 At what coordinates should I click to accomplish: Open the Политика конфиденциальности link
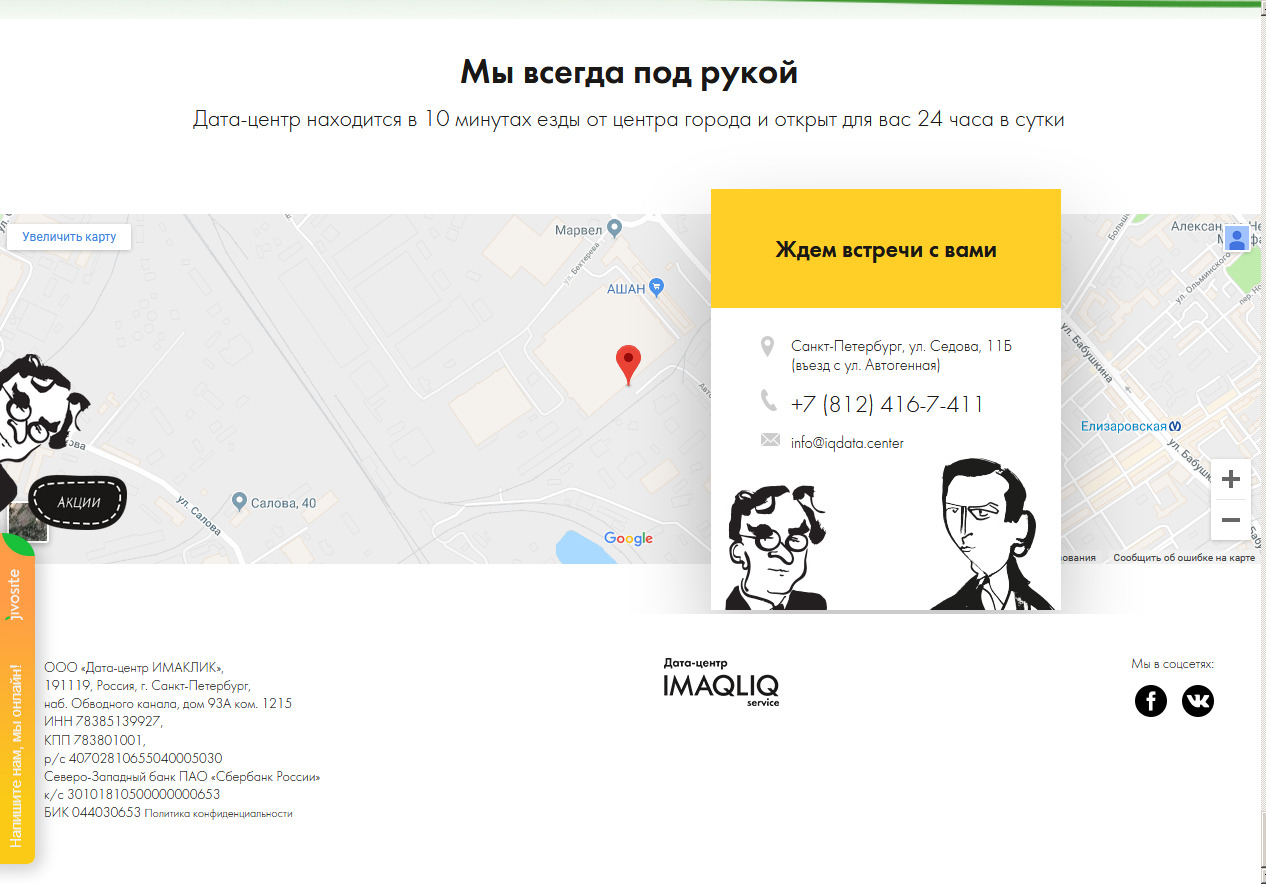point(219,814)
